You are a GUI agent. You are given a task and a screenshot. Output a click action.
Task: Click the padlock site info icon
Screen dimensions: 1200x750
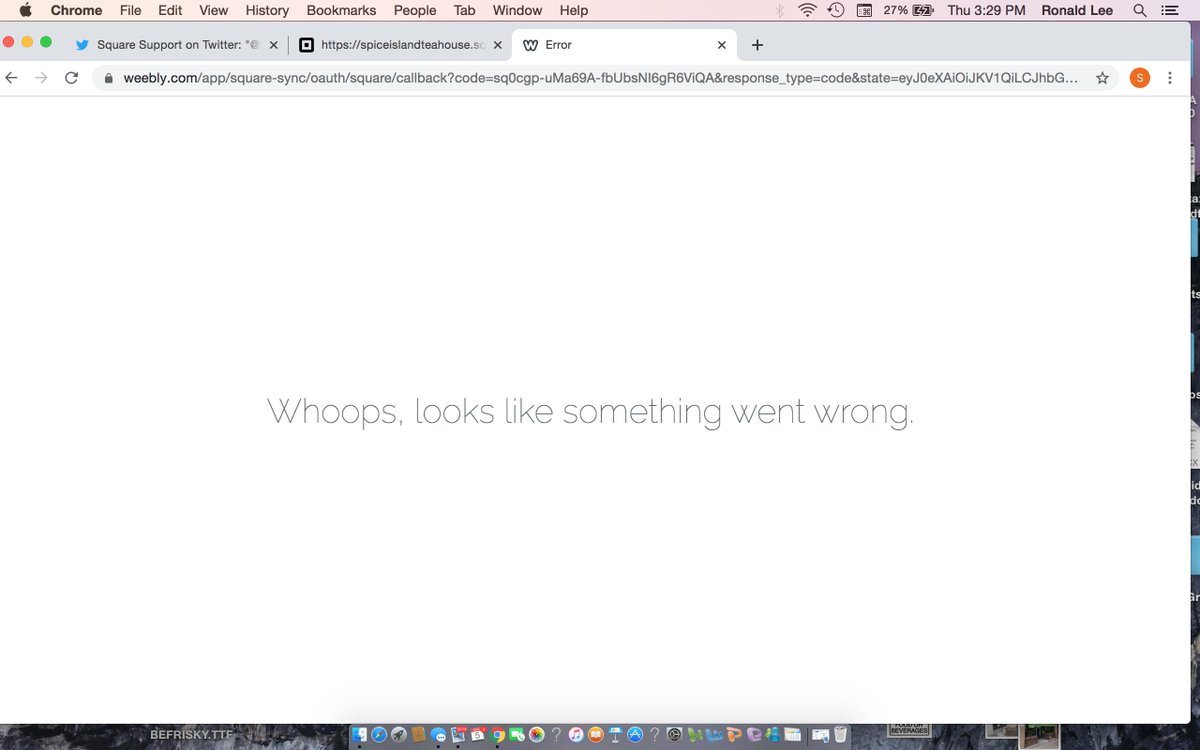[108, 78]
